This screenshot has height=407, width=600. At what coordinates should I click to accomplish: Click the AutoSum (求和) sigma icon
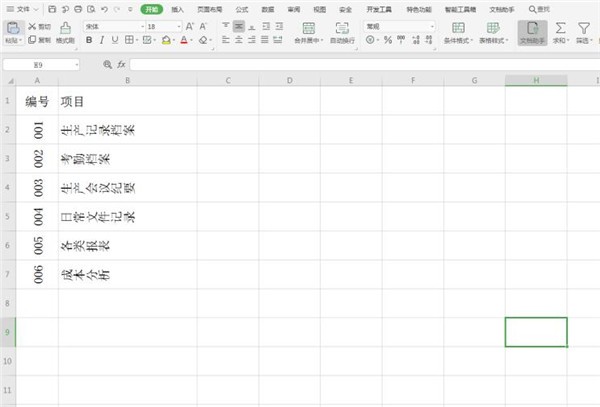561,28
